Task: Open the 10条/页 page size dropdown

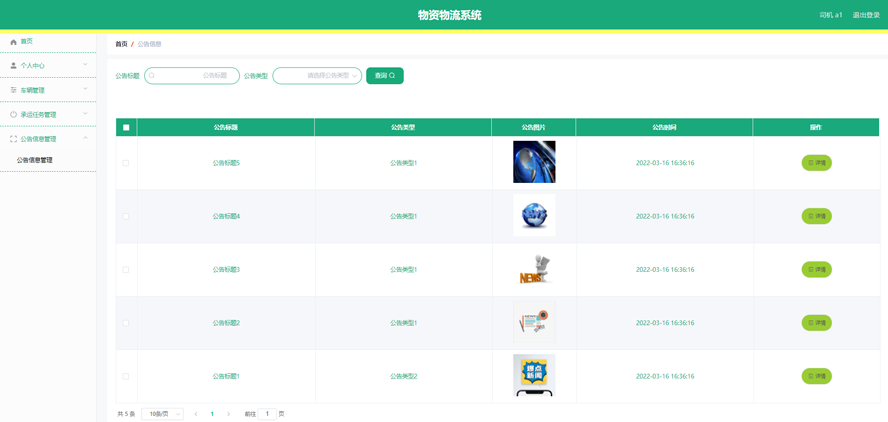Action: click(x=162, y=414)
